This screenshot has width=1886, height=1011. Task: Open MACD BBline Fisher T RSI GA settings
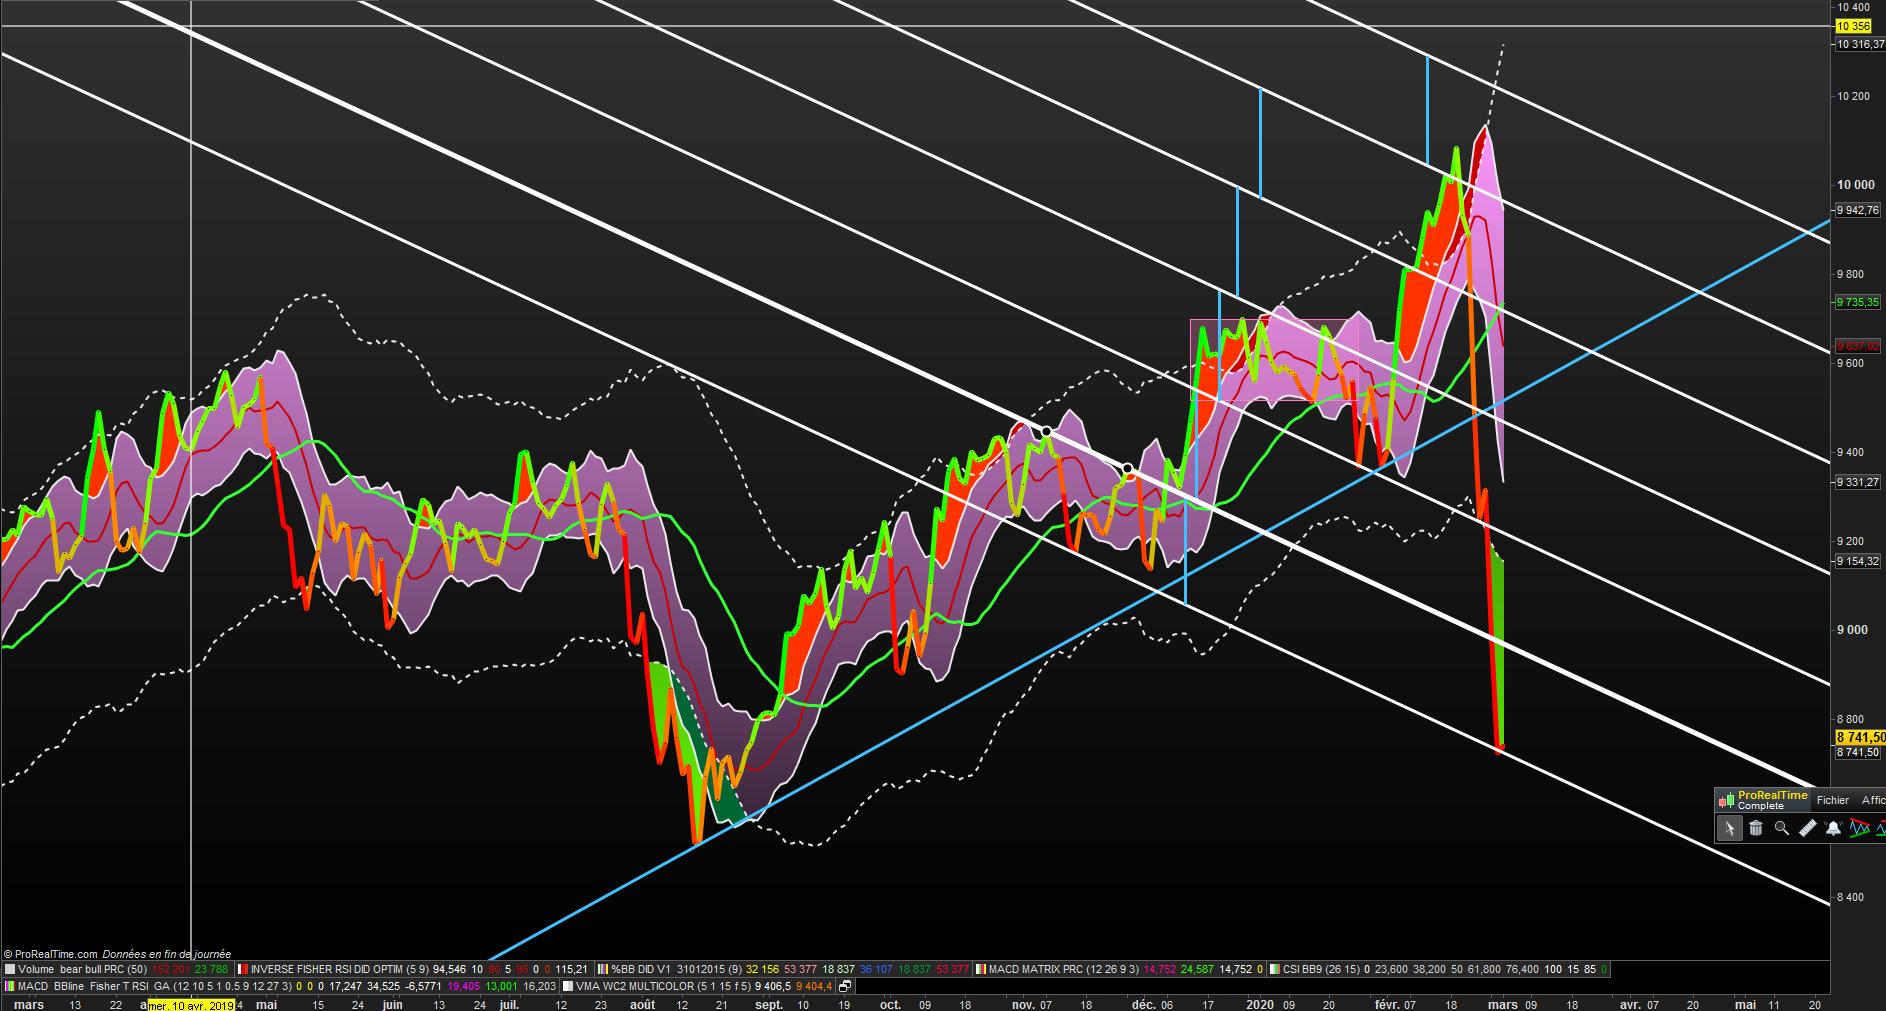click(x=155, y=986)
